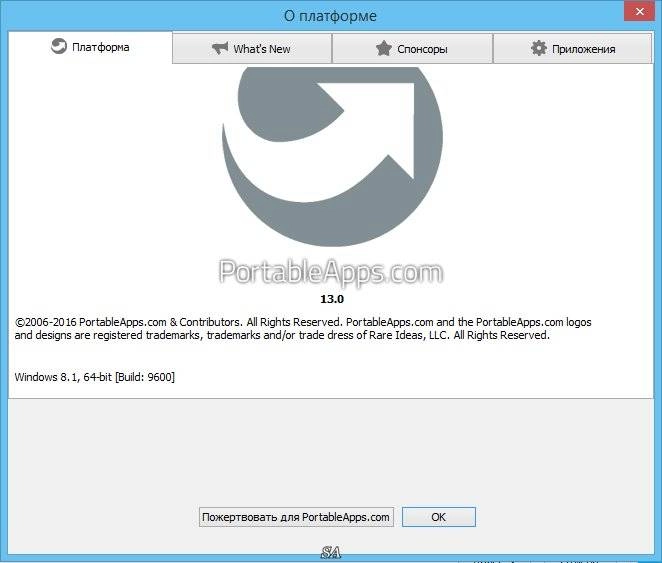Open the Приложения tab

[572, 49]
